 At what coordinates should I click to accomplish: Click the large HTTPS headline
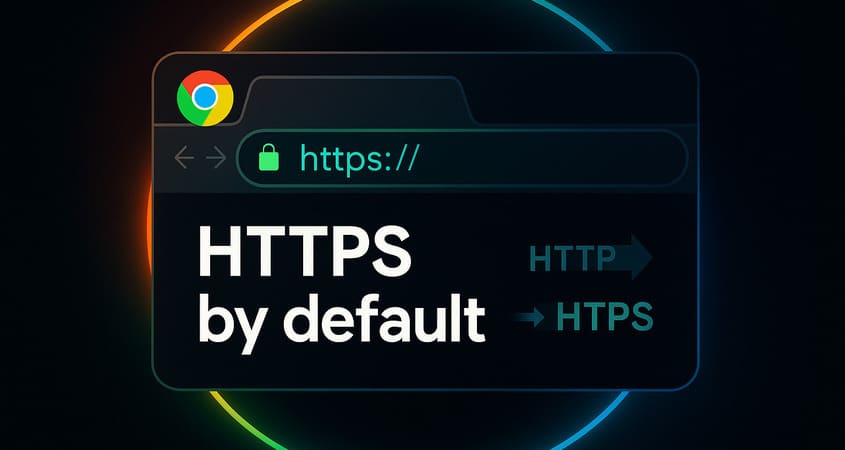pos(304,251)
